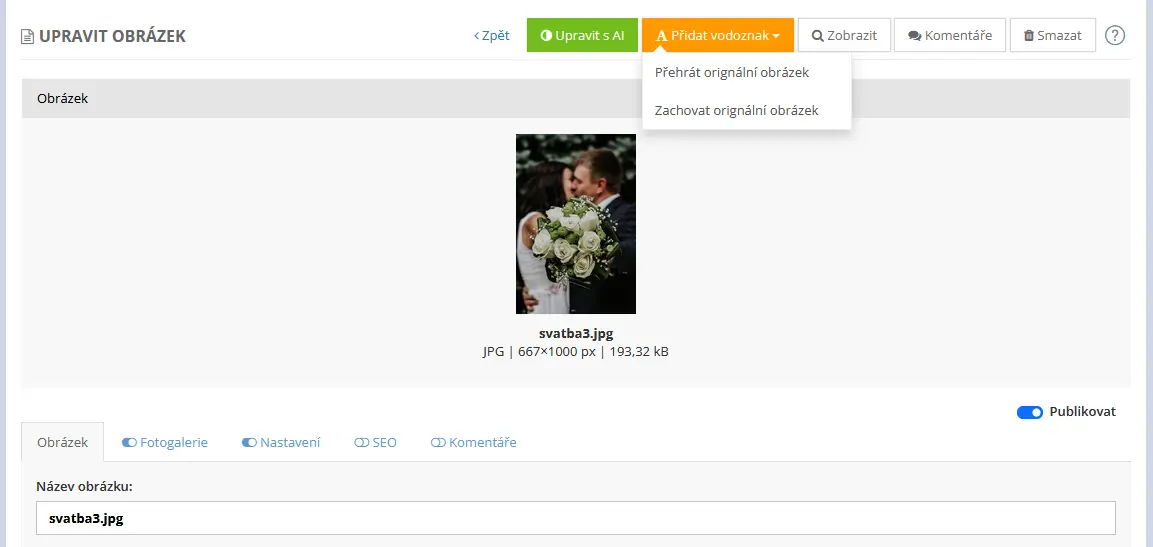
Task: Click the watermark letter A icon
Action: (662, 35)
